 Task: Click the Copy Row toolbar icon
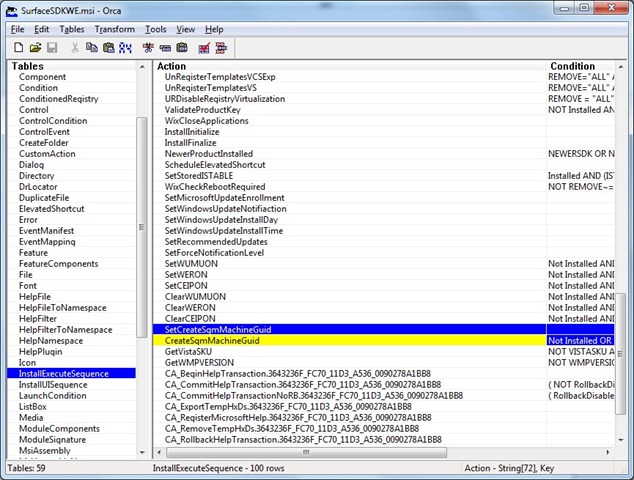pos(165,48)
